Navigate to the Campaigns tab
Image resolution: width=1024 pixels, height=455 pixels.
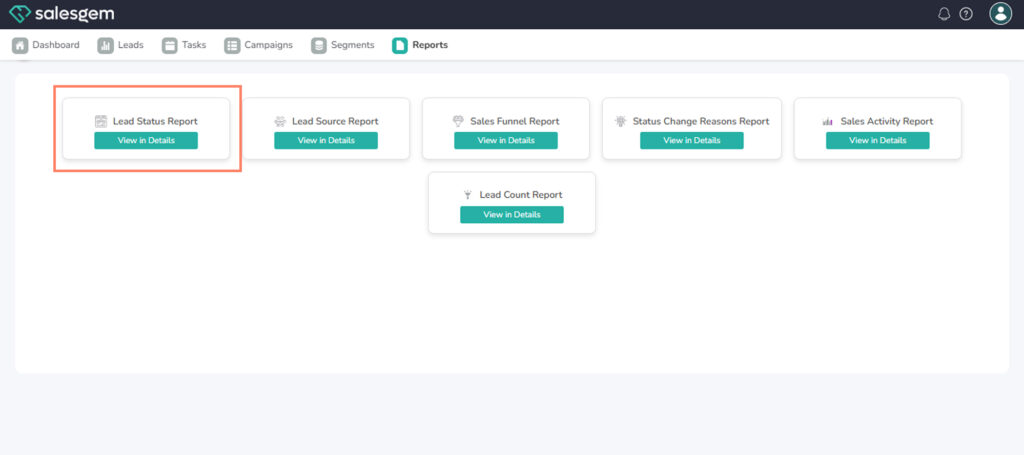(259, 45)
